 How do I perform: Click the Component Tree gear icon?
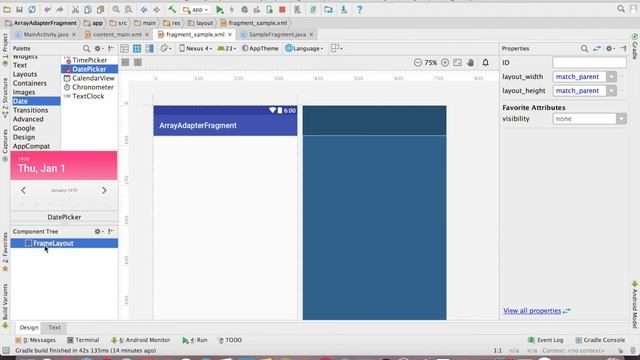click(x=98, y=231)
